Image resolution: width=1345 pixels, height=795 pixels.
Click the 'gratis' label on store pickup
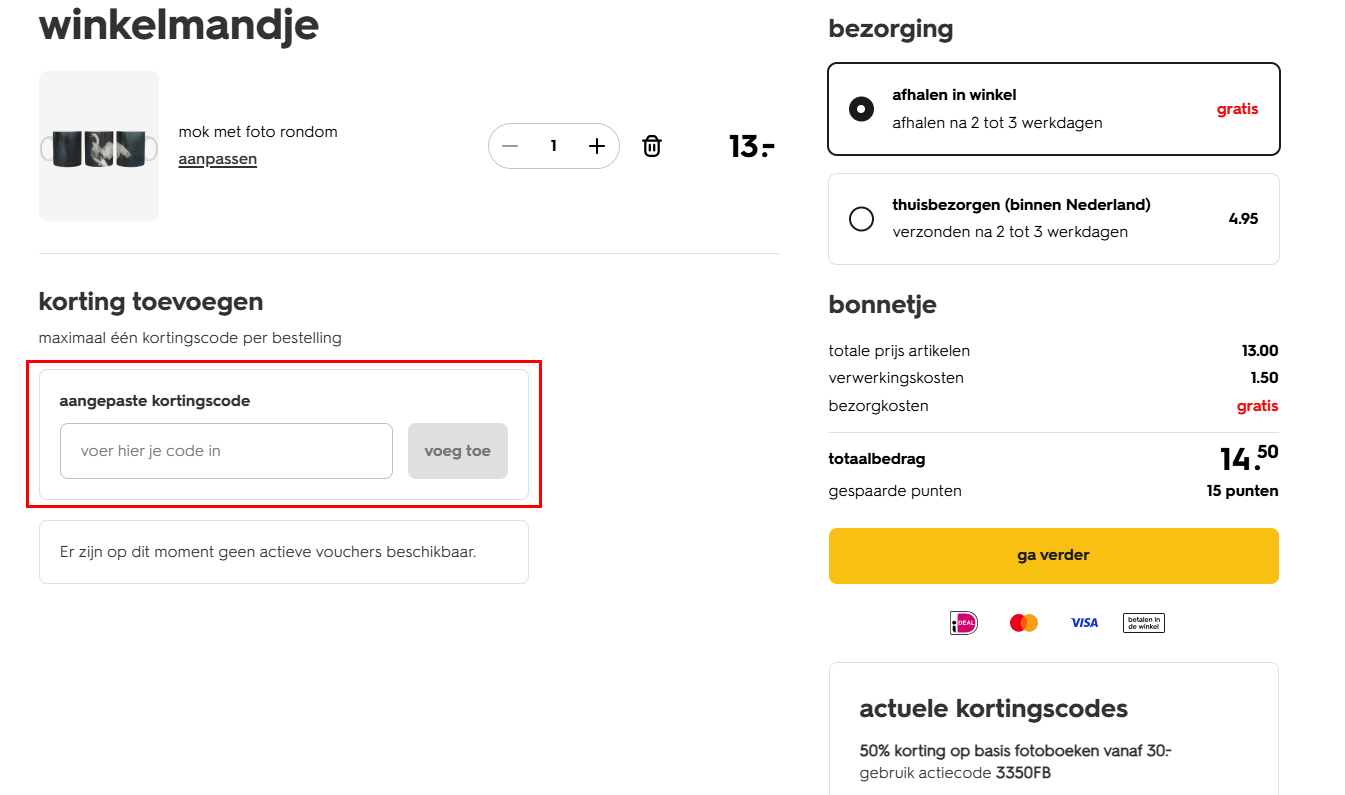point(1237,109)
